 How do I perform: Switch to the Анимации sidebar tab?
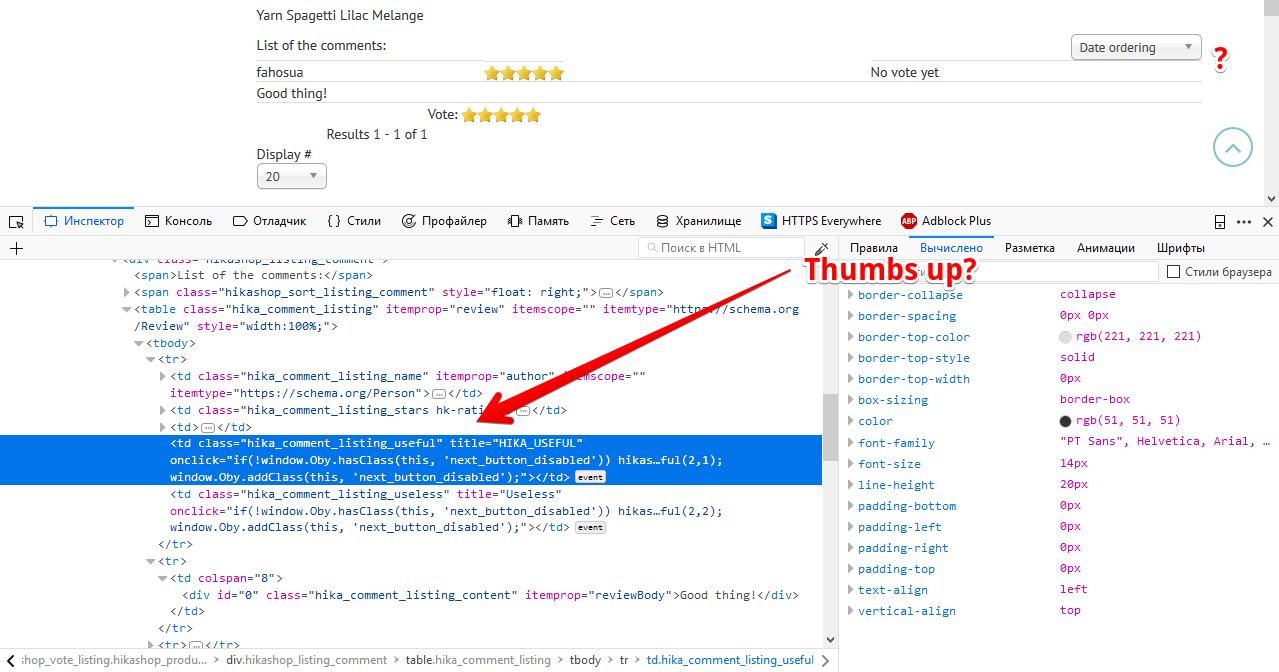(1106, 248)
